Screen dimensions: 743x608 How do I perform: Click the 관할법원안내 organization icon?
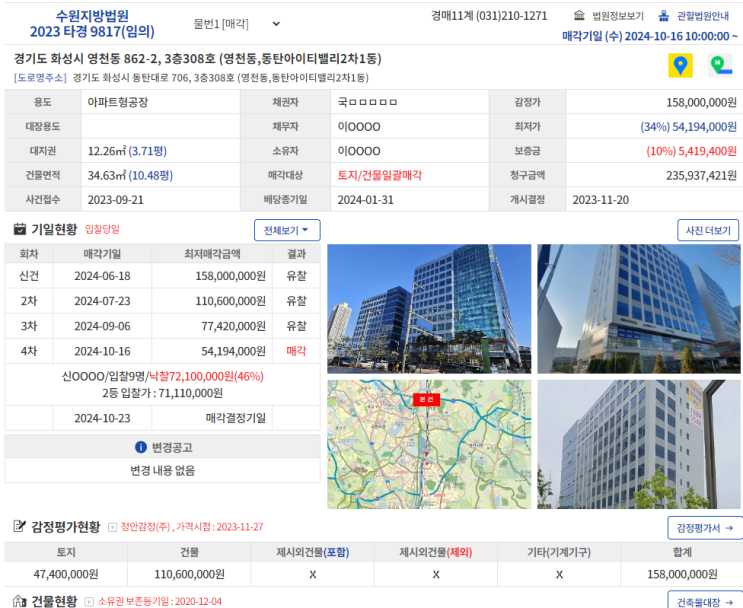point(664,16)
